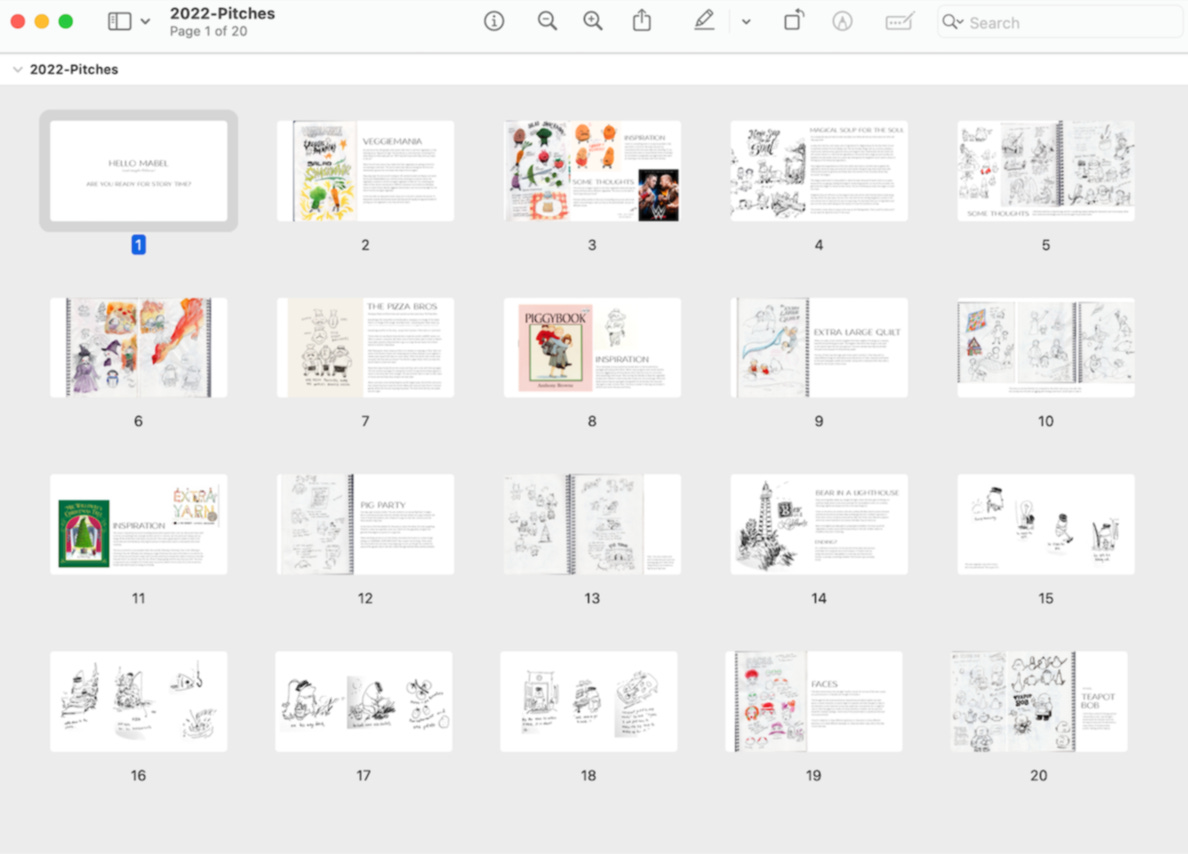The image size is (1188, 854).
Task: Select page 5 sketchbook thumbnail
Action: point(1046,170)
